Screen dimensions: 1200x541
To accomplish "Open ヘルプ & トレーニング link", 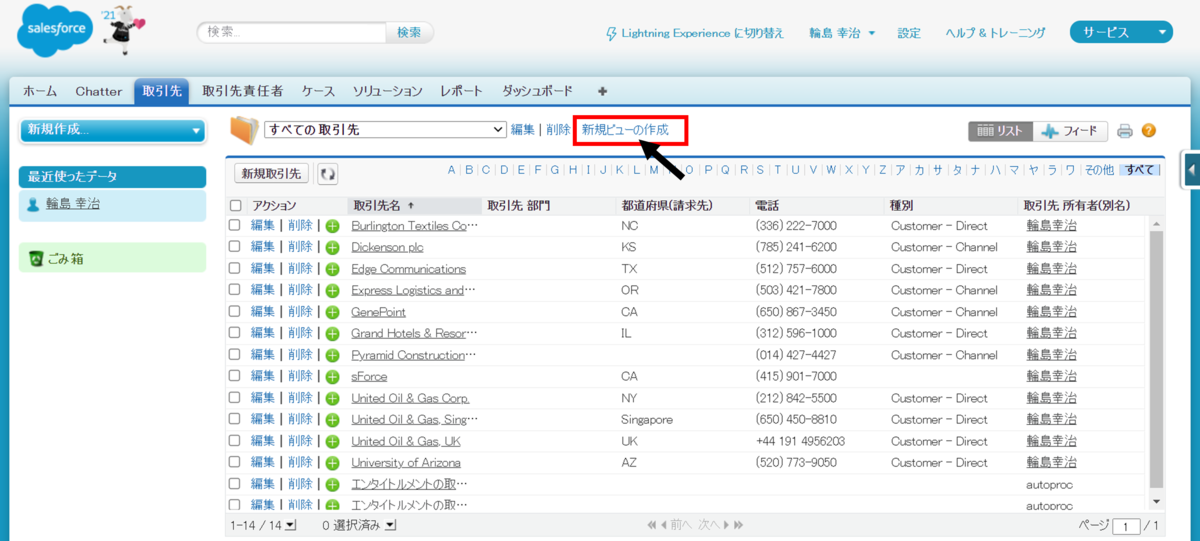I will [x=995, y=33].
